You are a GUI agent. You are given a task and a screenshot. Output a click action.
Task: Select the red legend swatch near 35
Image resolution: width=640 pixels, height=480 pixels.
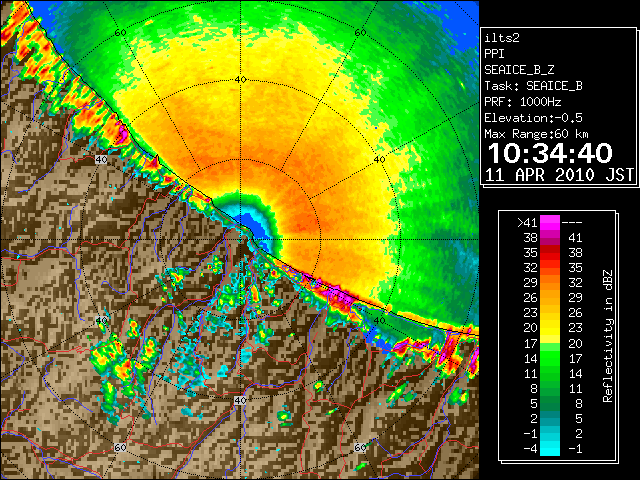(550, 253)
